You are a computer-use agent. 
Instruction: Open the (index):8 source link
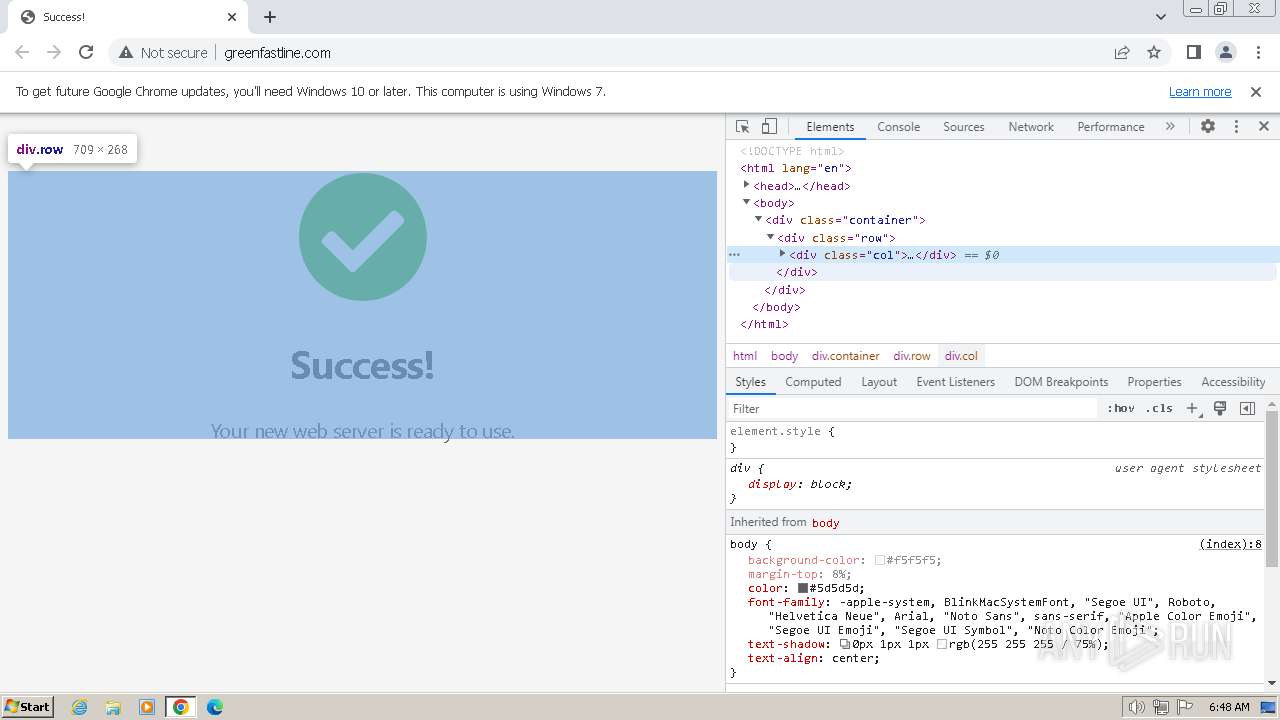pyautogui.click(x=1230, y=544)
